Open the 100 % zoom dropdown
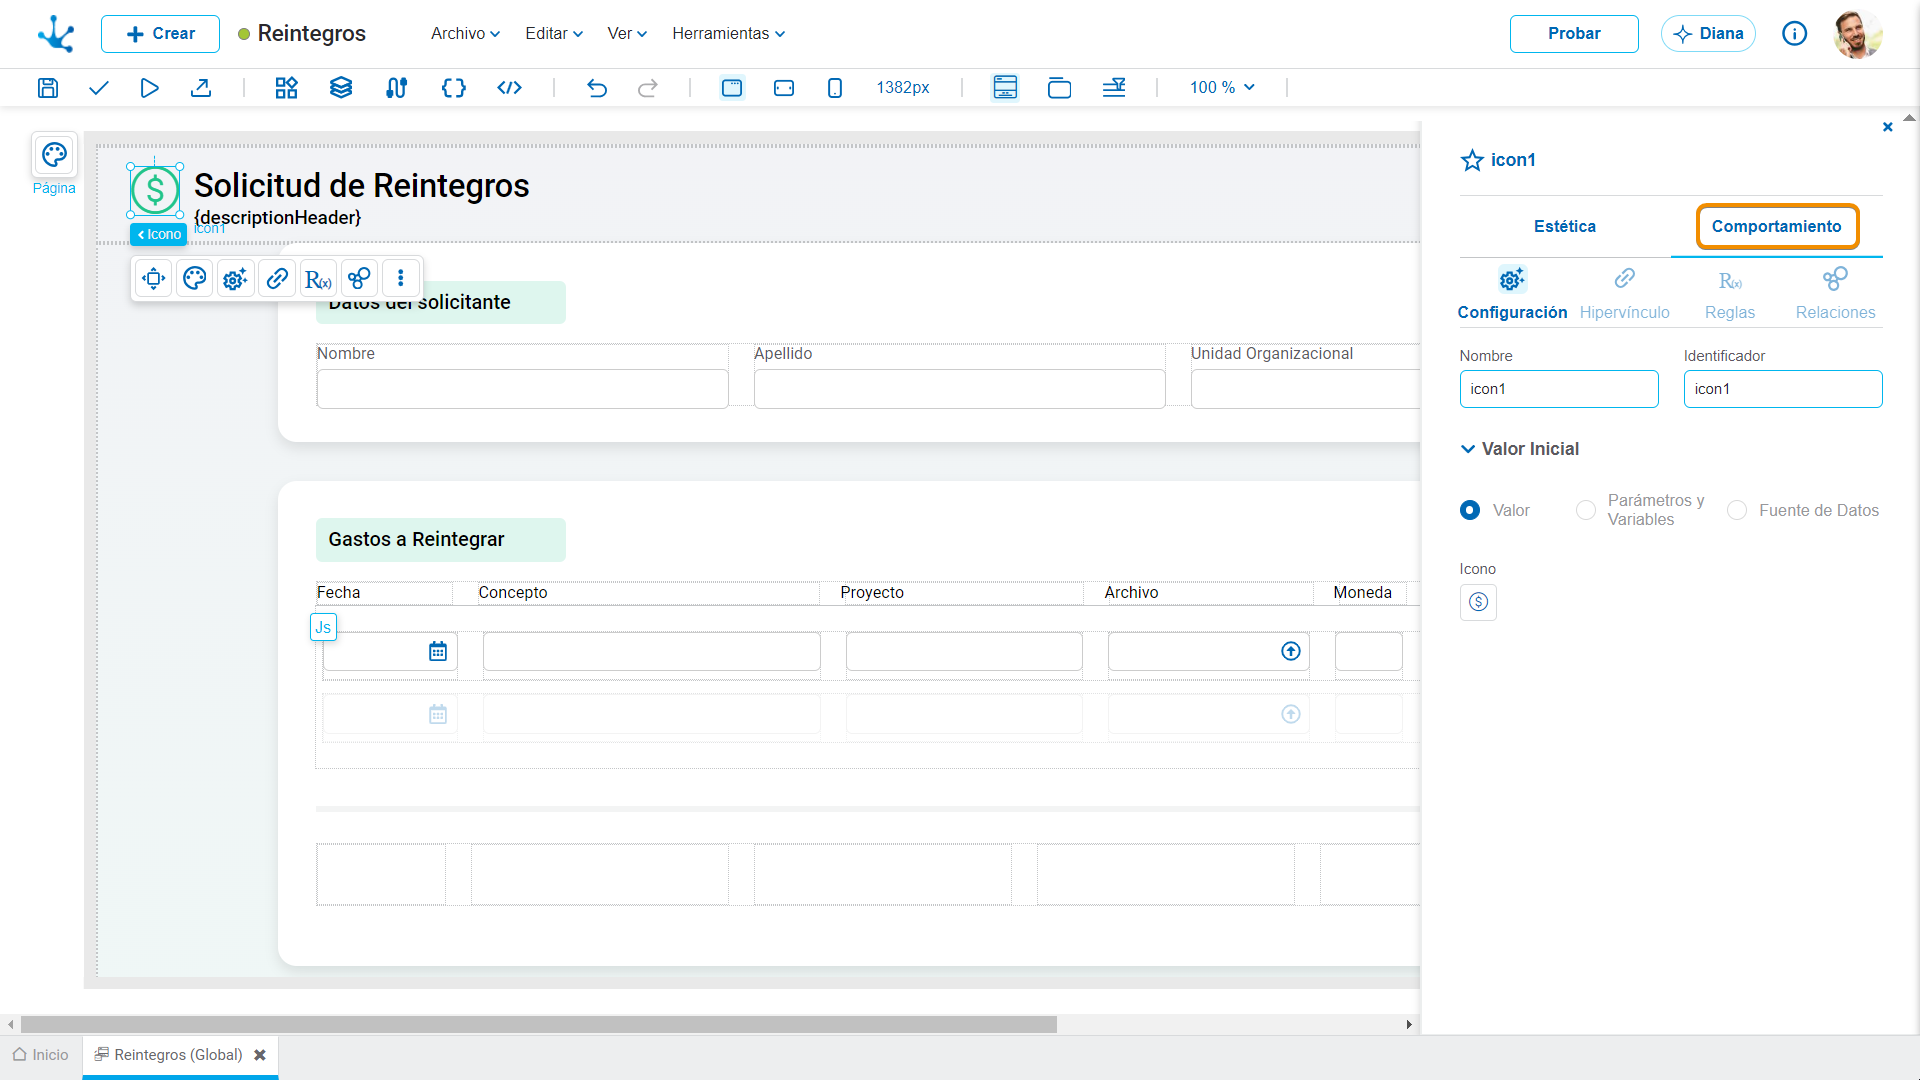The width and height of the screenshot is (1920, 1080). [1222, 88]
